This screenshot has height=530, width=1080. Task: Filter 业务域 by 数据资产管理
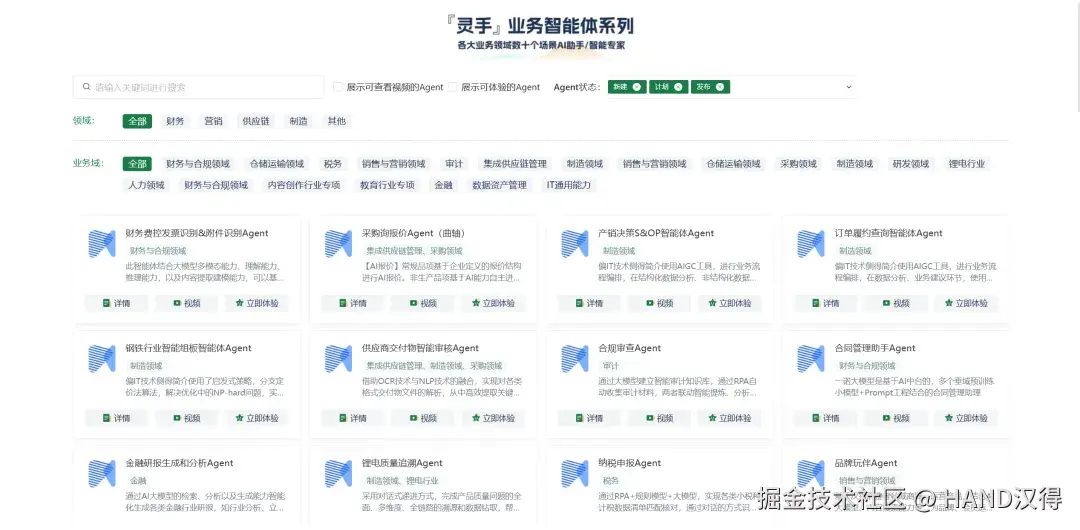tap(499, 185)
